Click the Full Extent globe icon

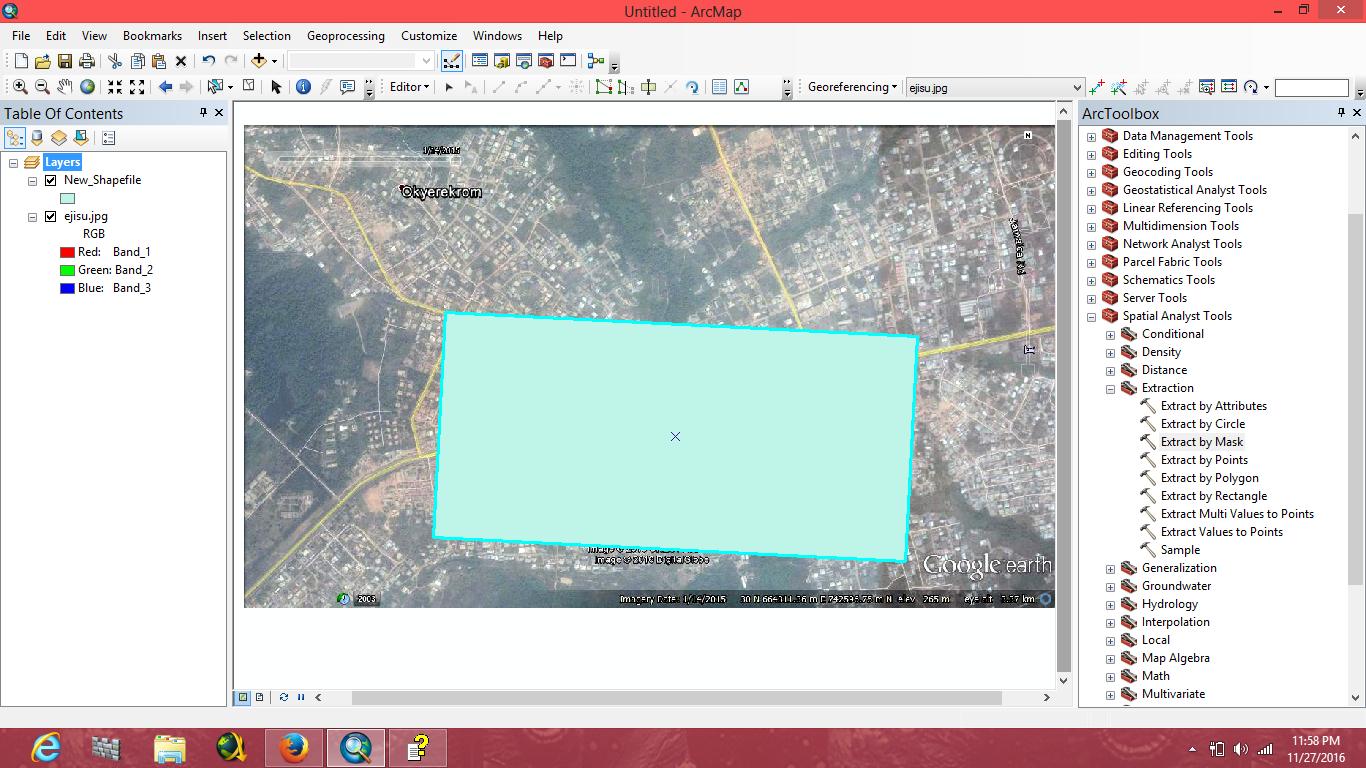(x=88, y=87)
